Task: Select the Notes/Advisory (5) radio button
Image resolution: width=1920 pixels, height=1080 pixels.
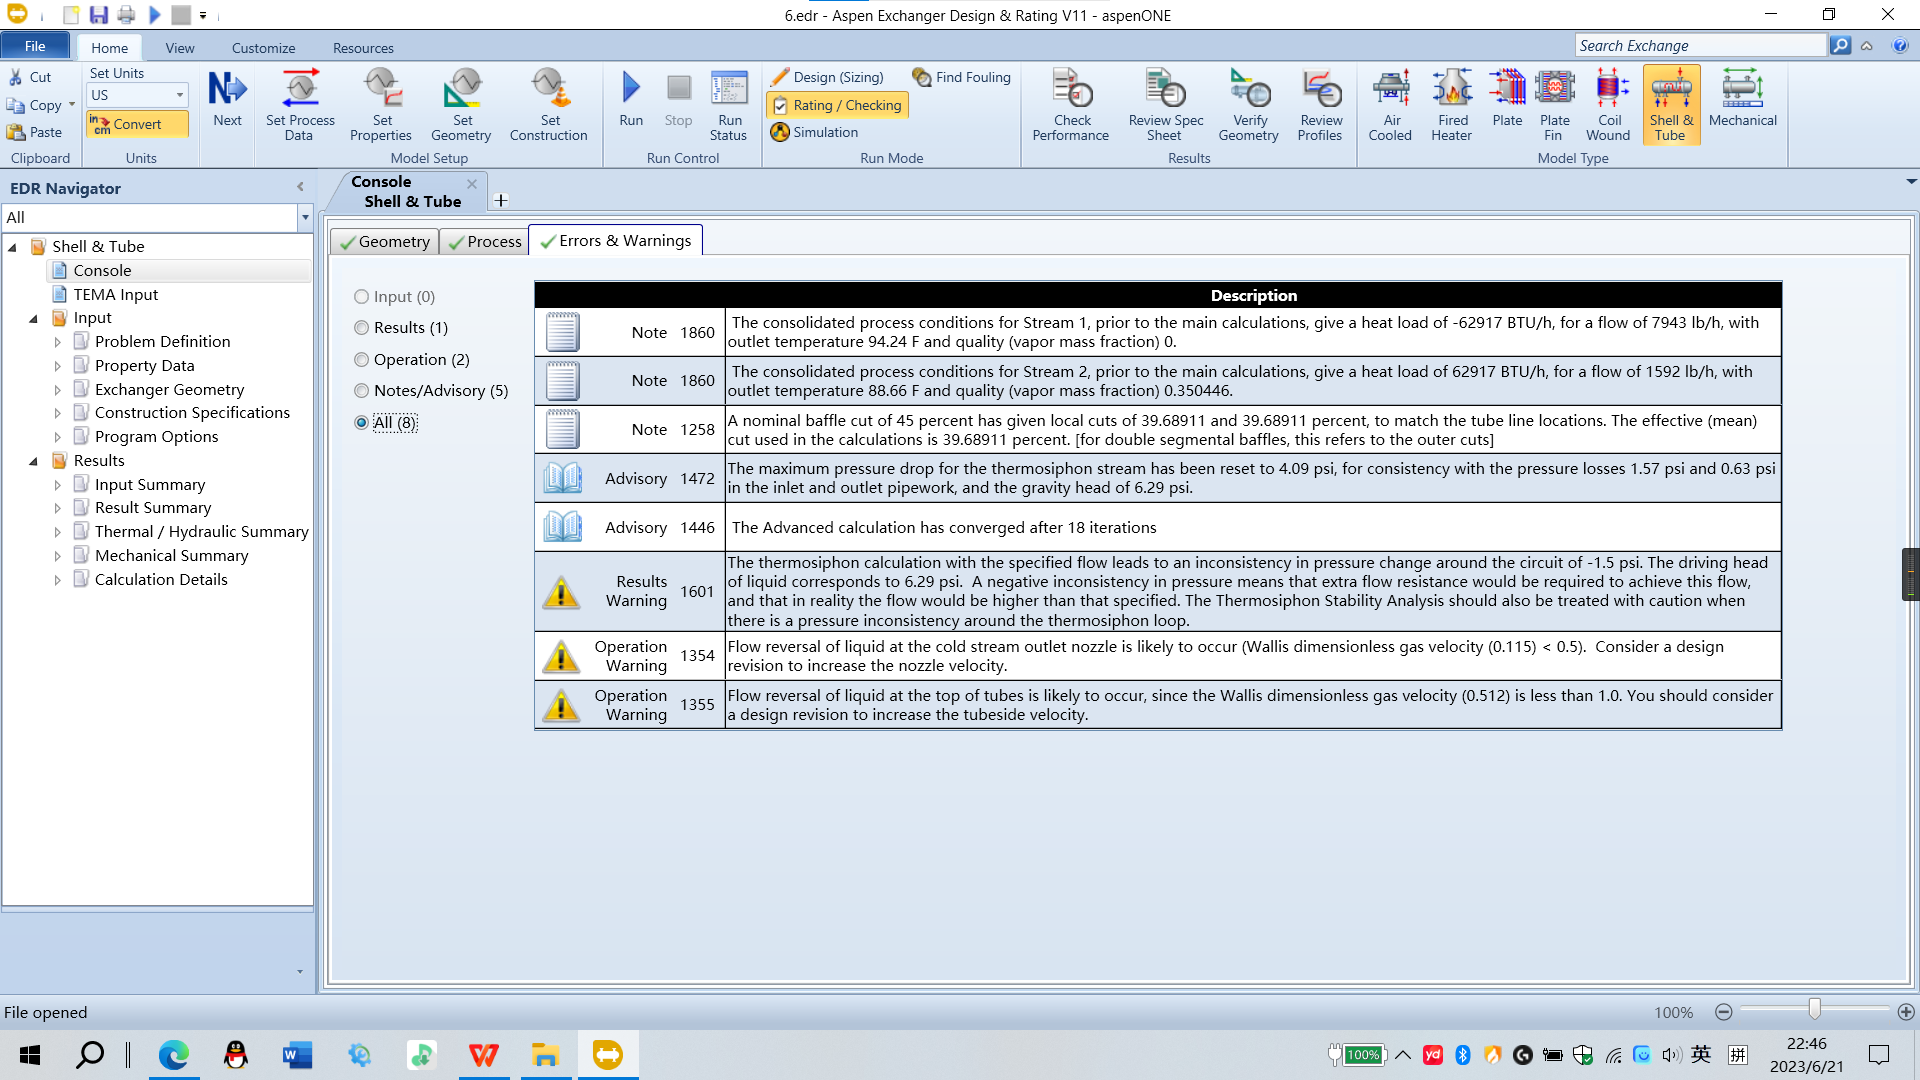Action: click(x=361, y=391)
